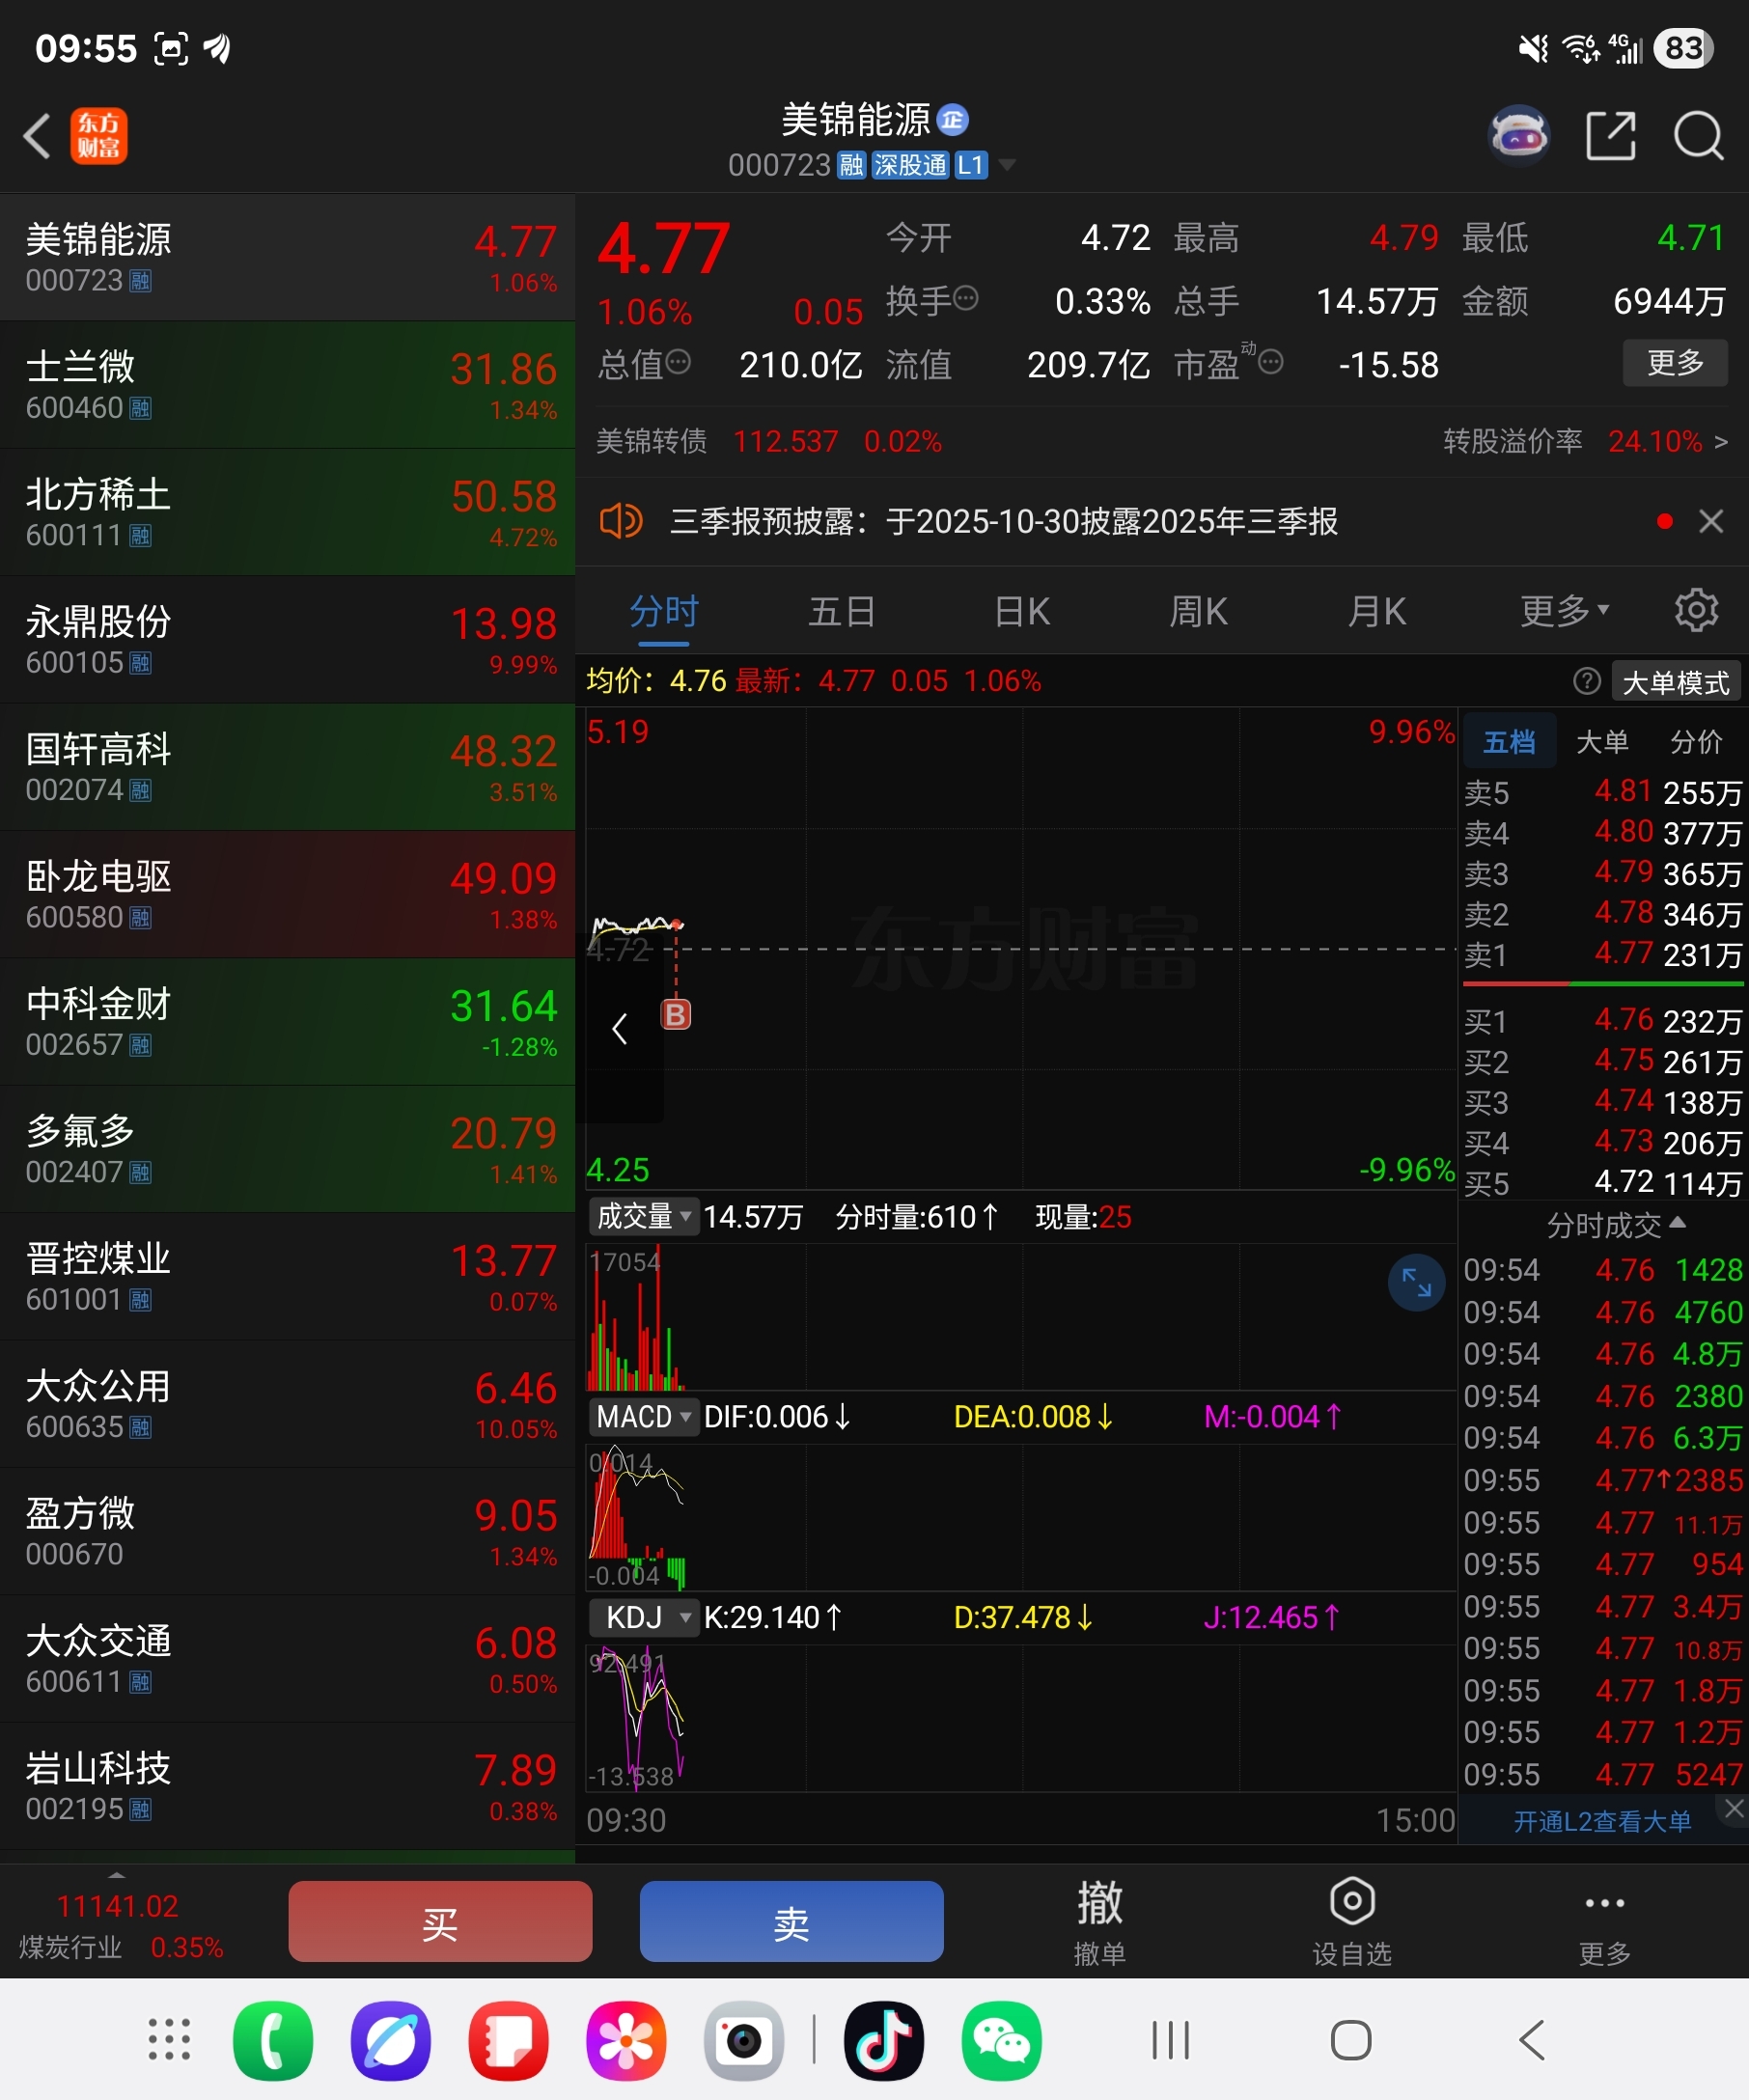
Task: Select 国轩高科 in the watchlist
Action: coord(288,767)
